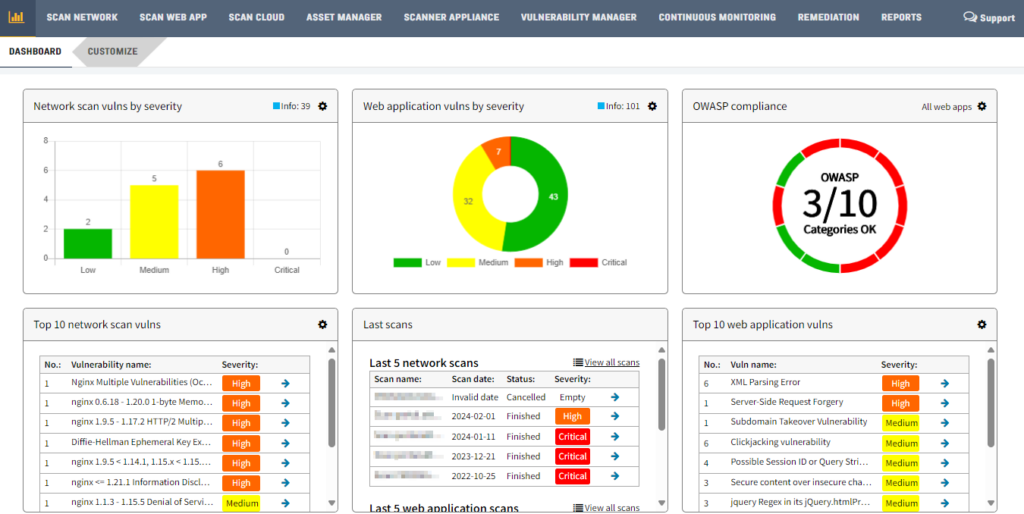Click arrow next to XML Parsing Error

pyautogui.click(x=944, y=383)
